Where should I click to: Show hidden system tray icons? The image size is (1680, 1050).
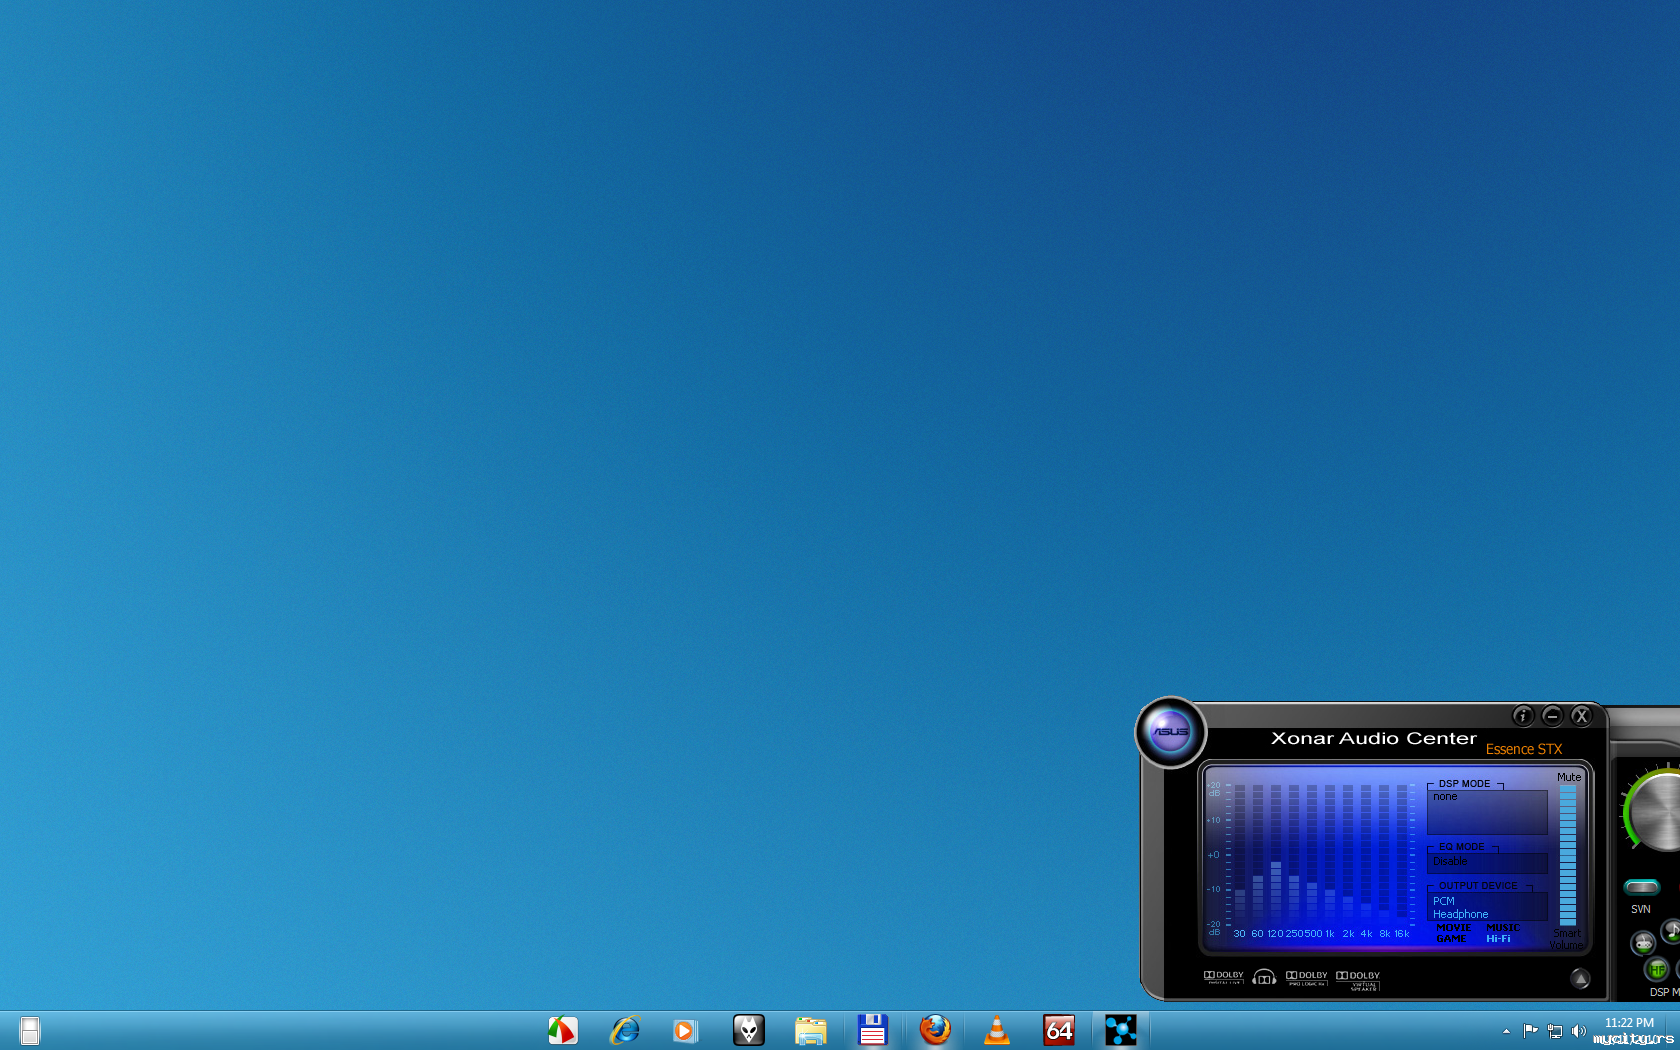coord(1506,1031)
